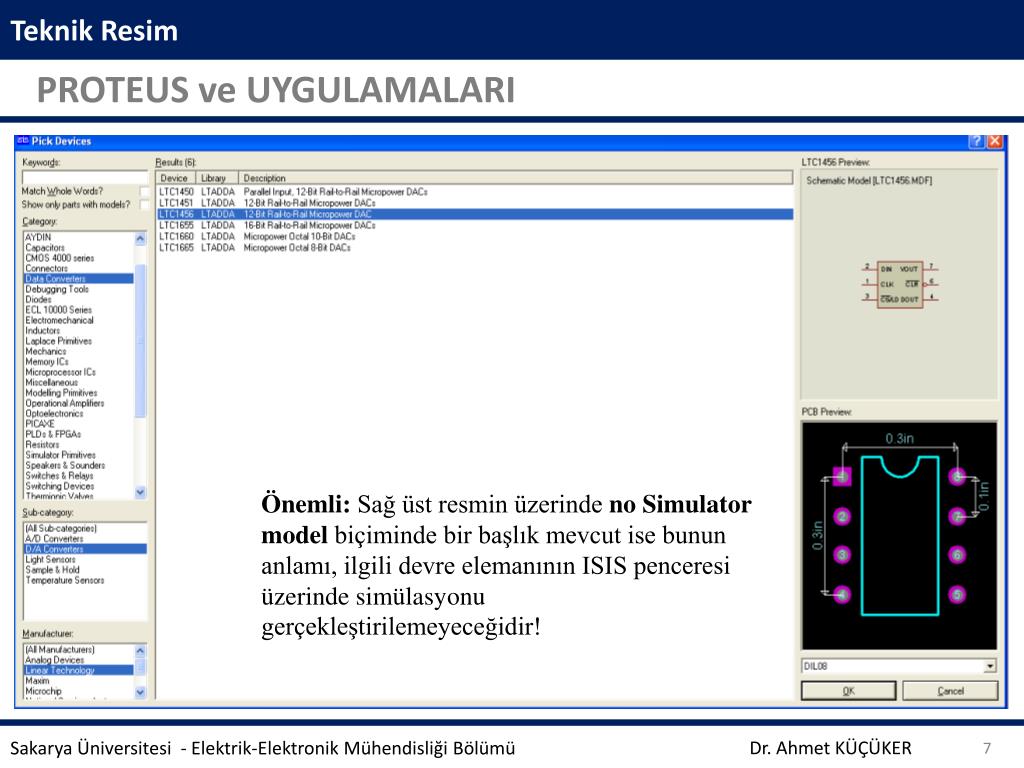Screen dimensions: 1024x768
Task: Select ECL 10000 Series category
Action: coord(78,310)
